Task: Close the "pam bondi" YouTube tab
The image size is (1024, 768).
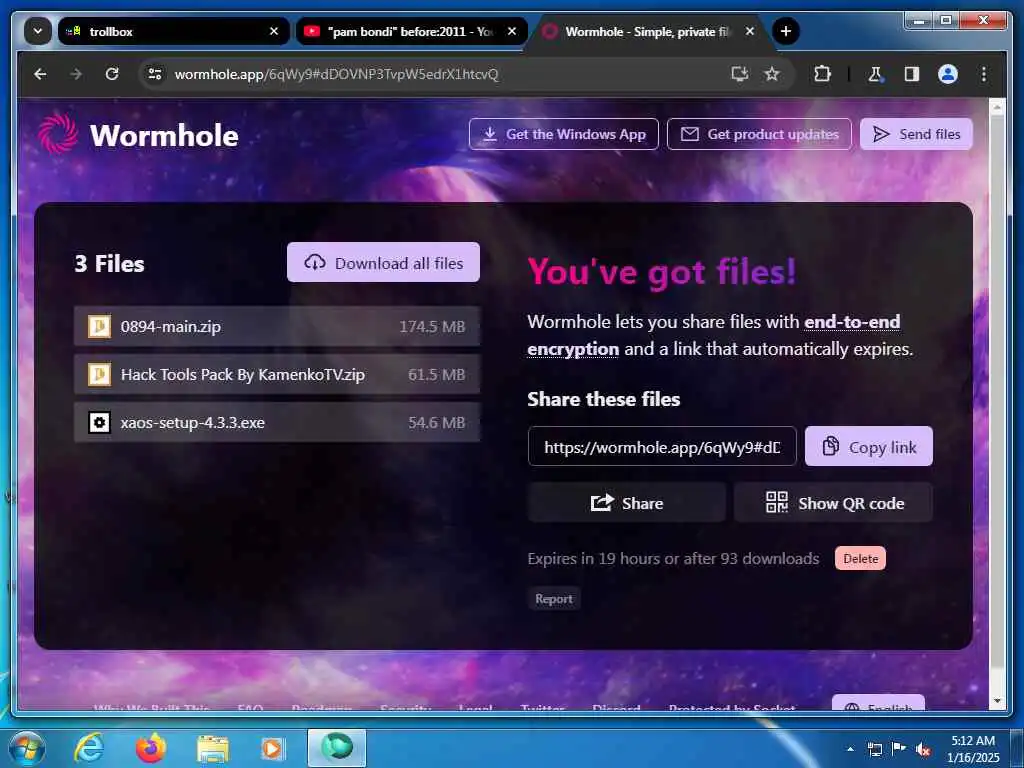Action: (512, 31)
